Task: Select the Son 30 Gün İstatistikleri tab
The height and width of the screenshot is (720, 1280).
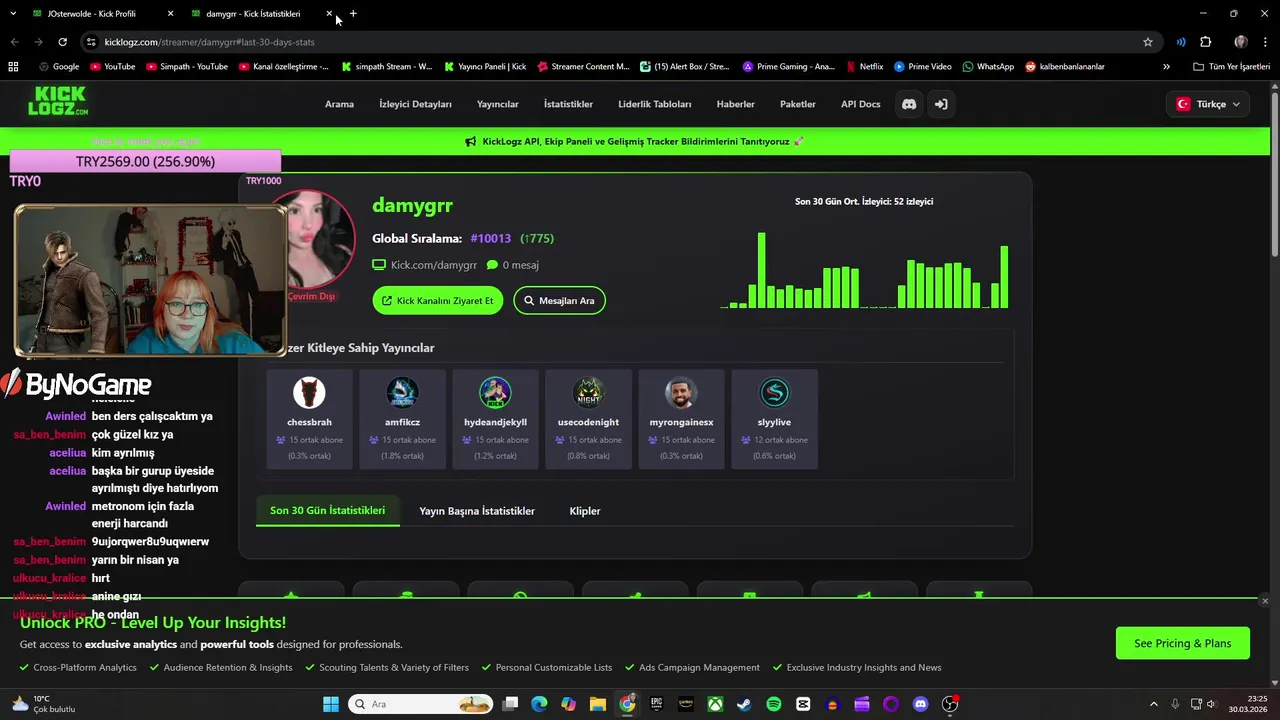Action: pos(327,510)
